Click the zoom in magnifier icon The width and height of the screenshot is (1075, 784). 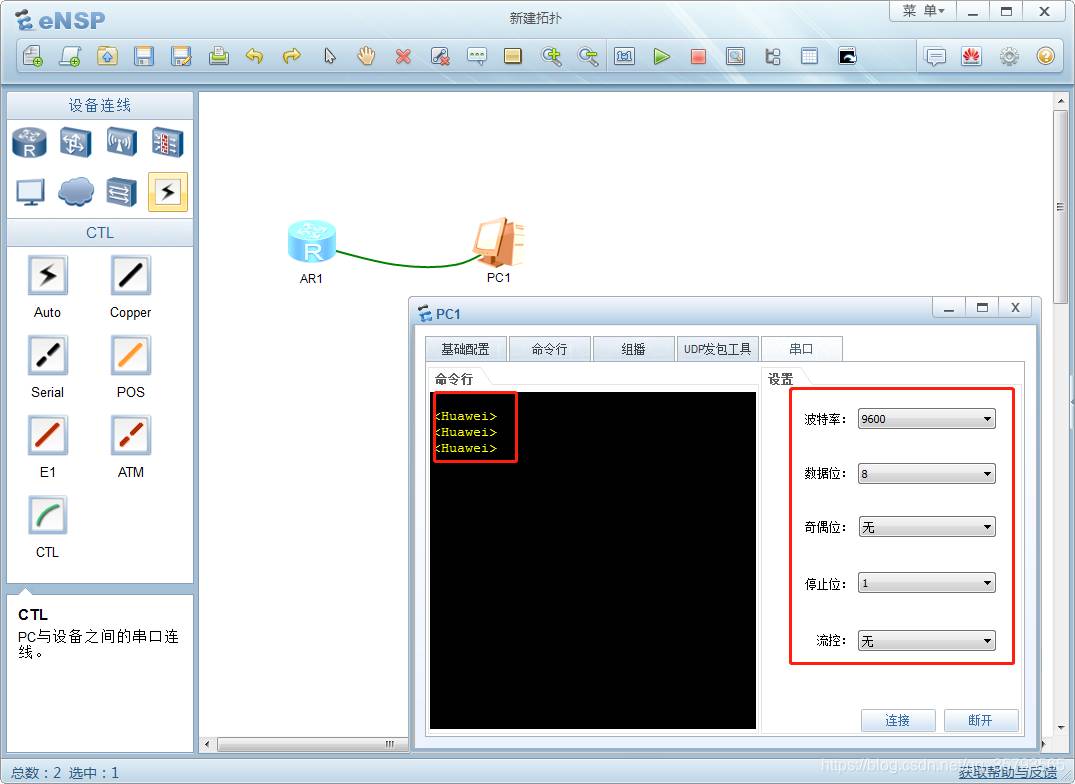pyautogui.click(x=551, y=56)
